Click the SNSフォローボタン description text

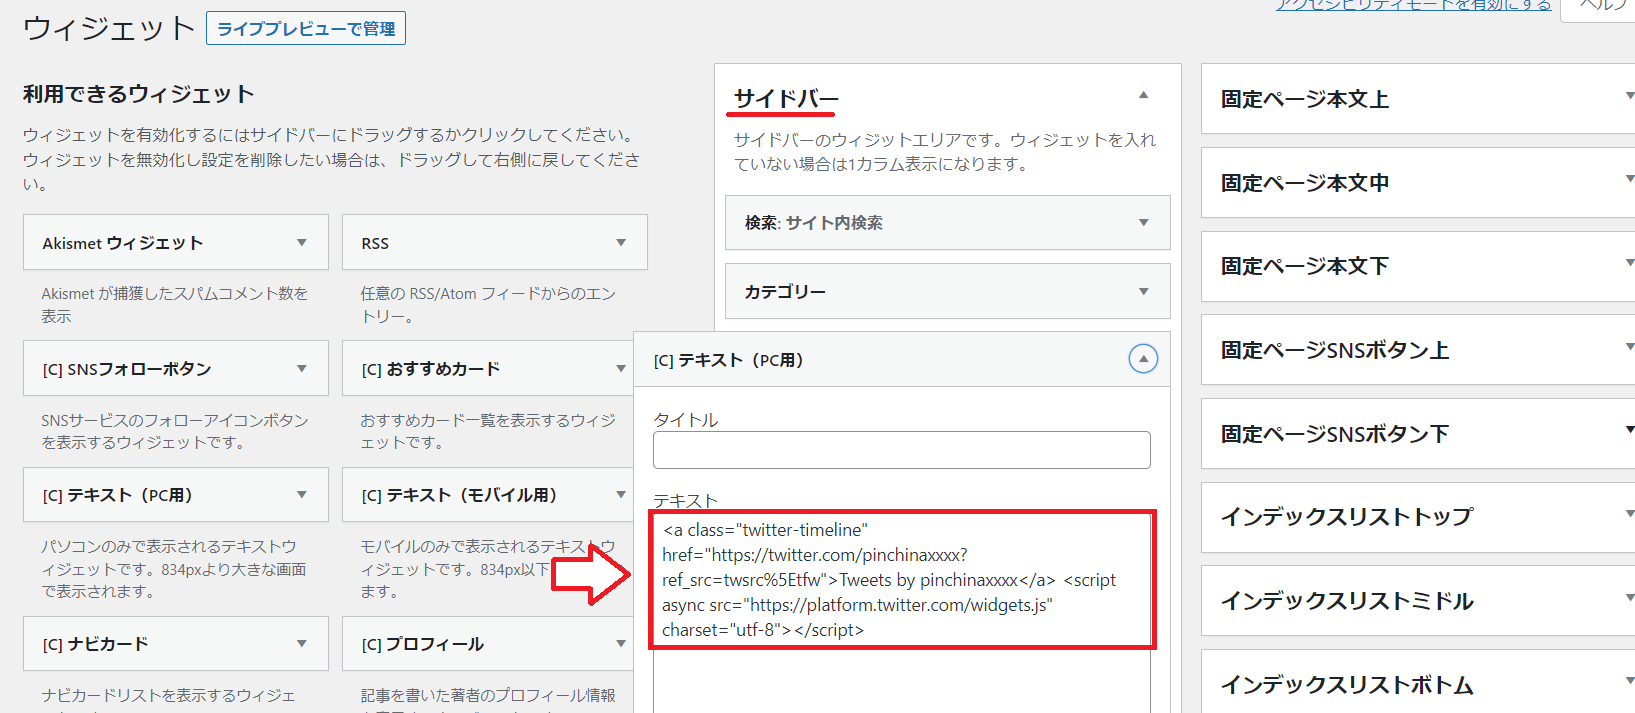[x=175, y=431]
